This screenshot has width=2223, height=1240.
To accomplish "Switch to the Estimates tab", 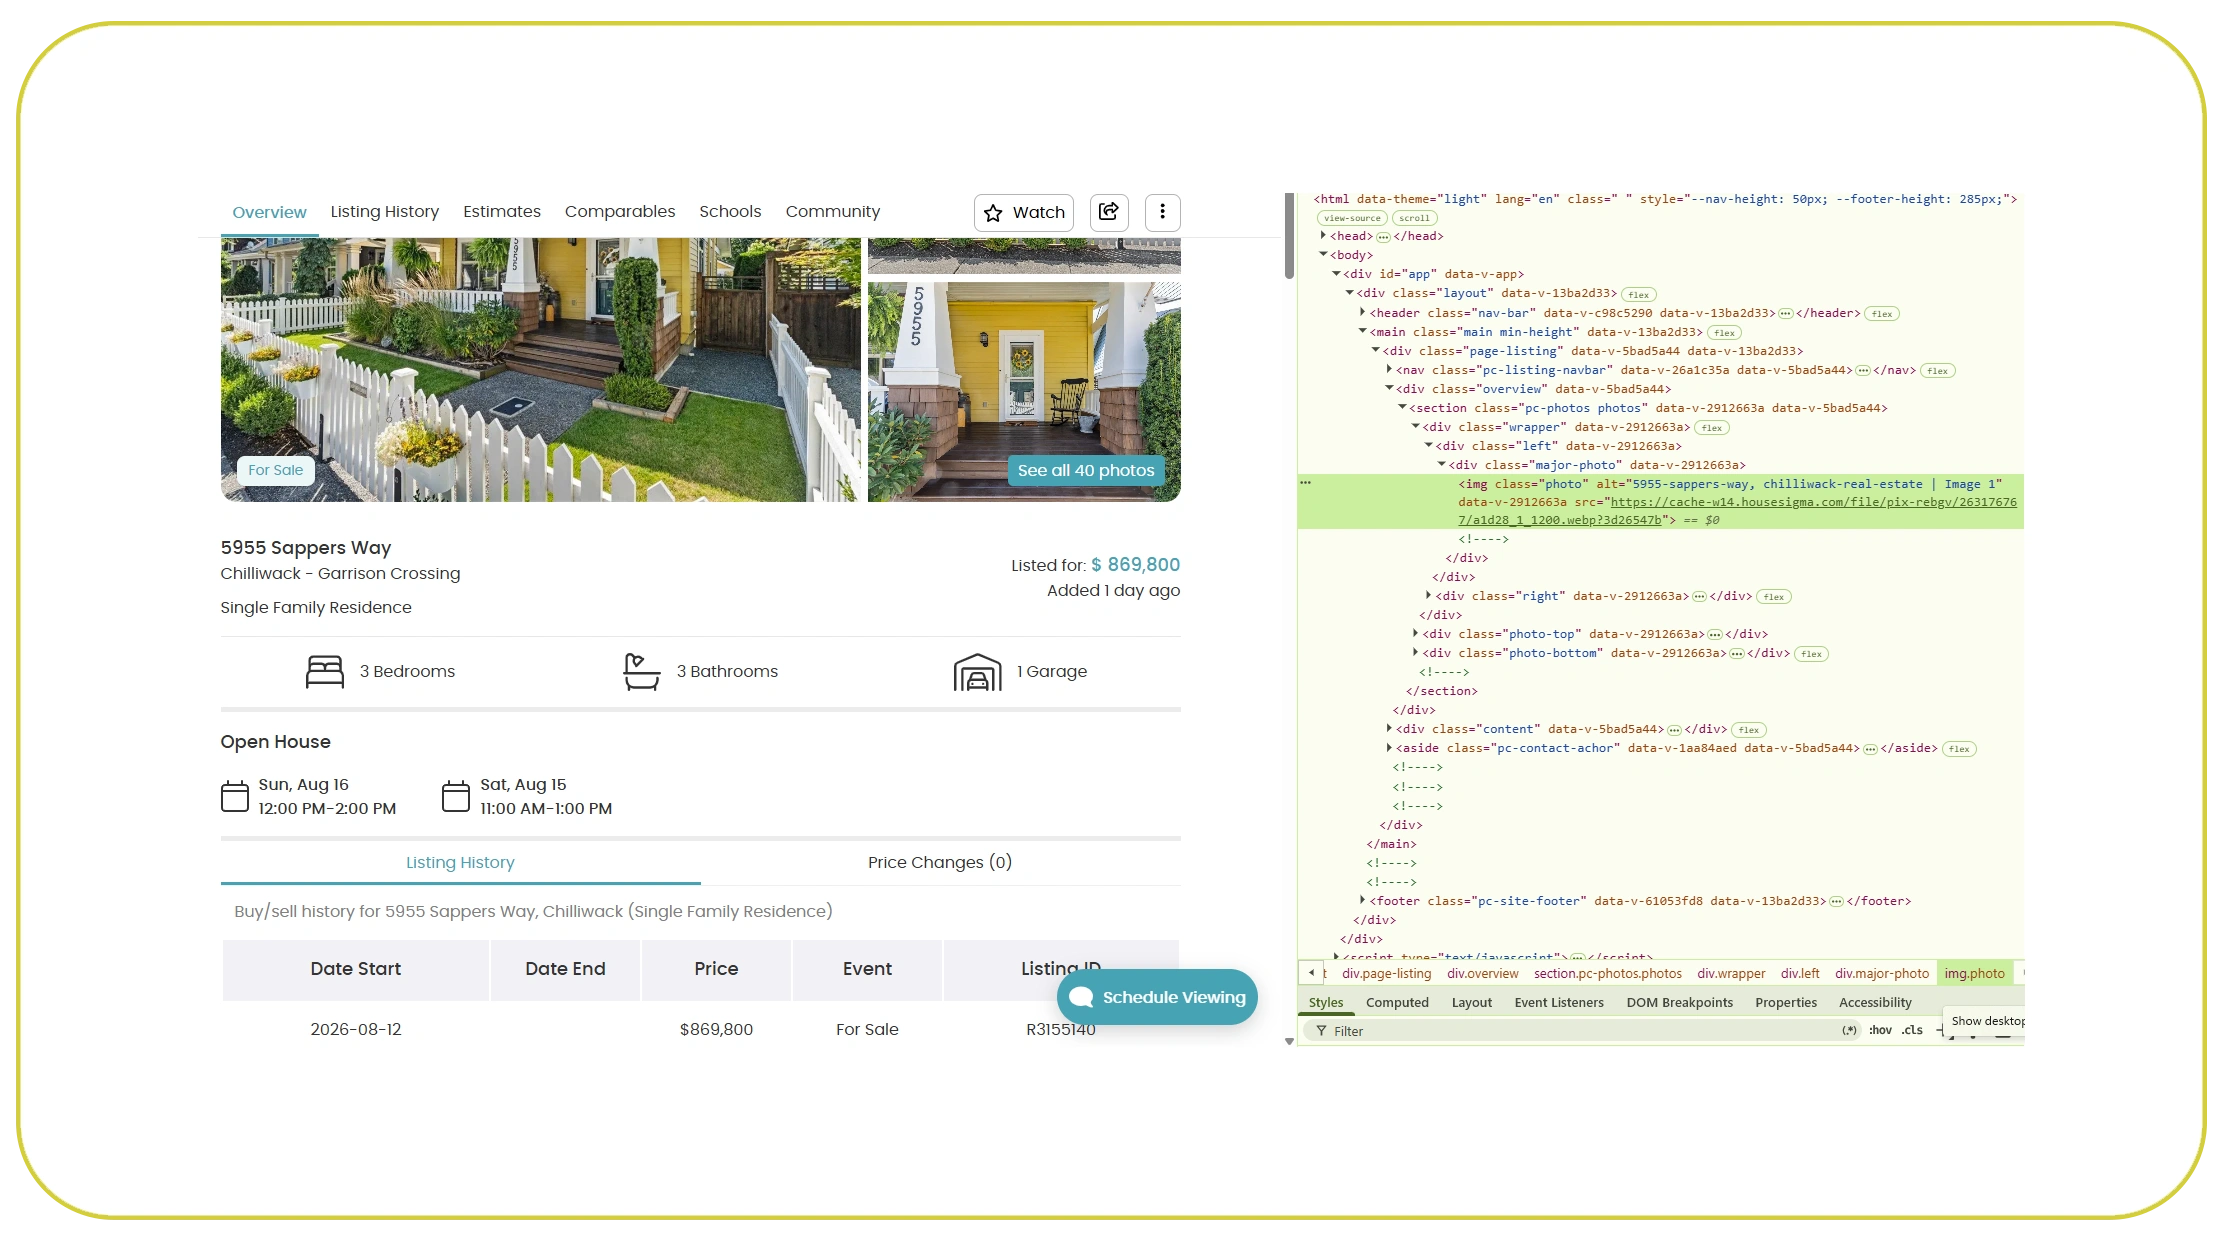I will tap(502, 212).
